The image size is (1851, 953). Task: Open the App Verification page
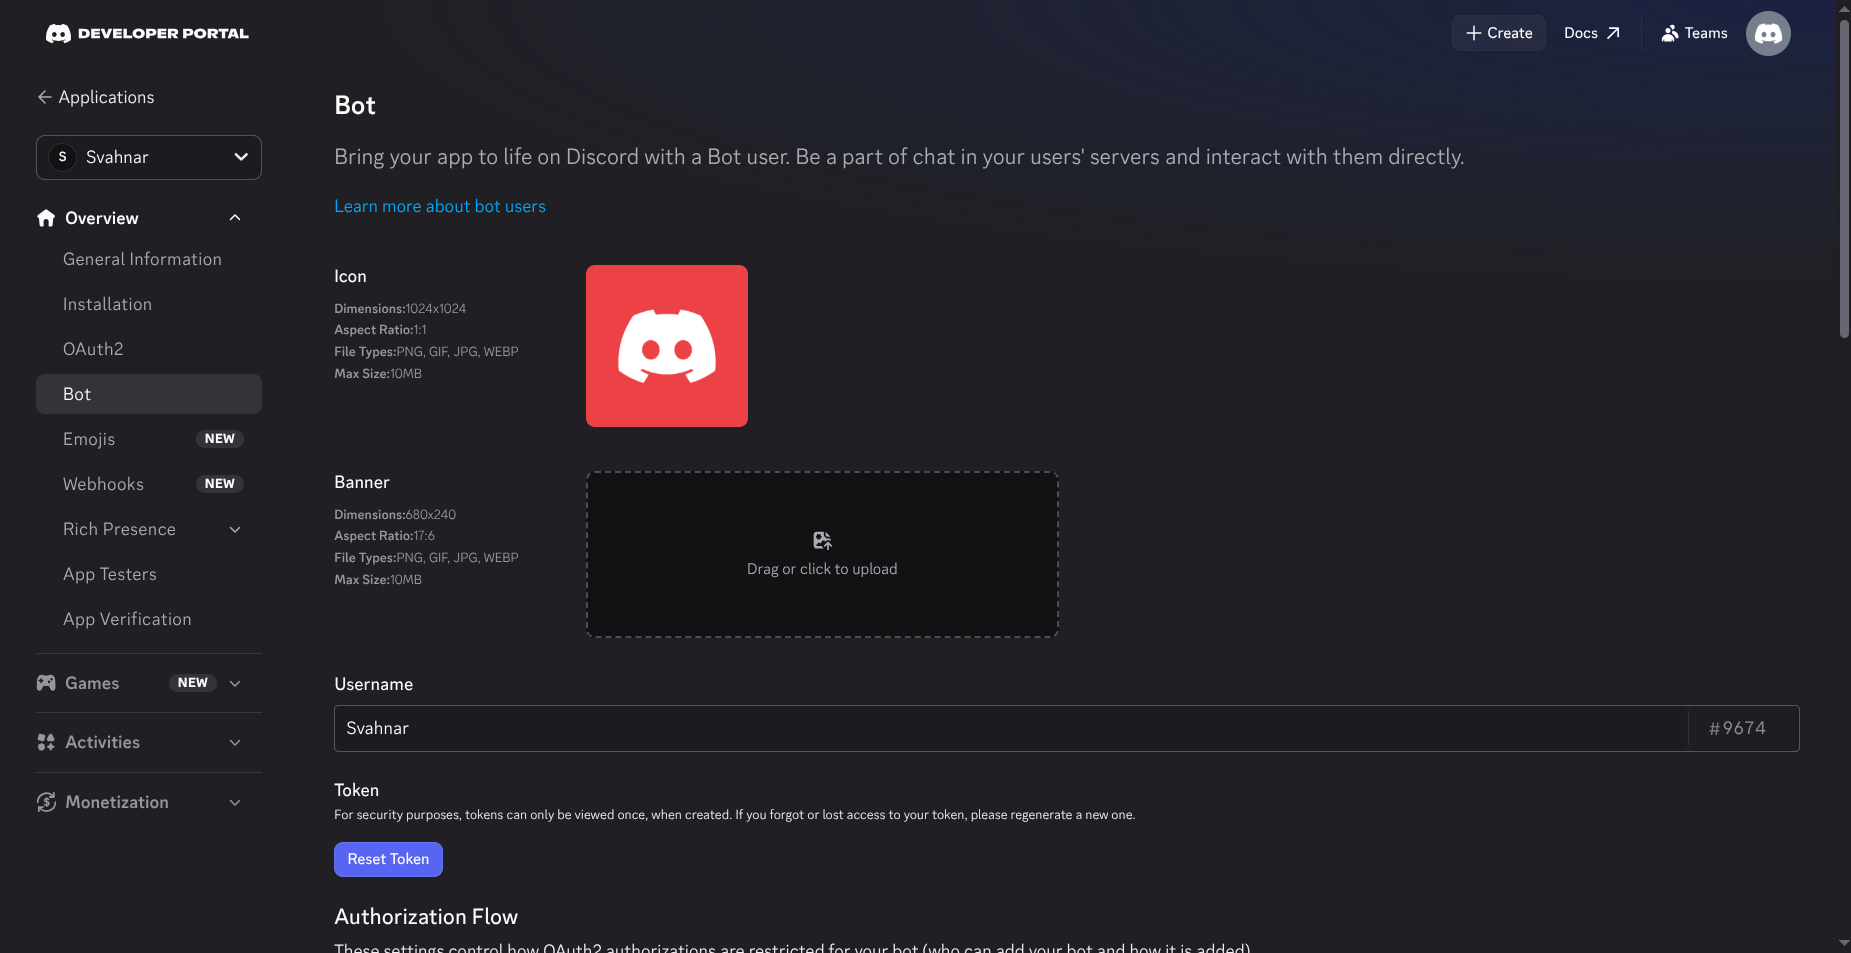coord(149,619)
